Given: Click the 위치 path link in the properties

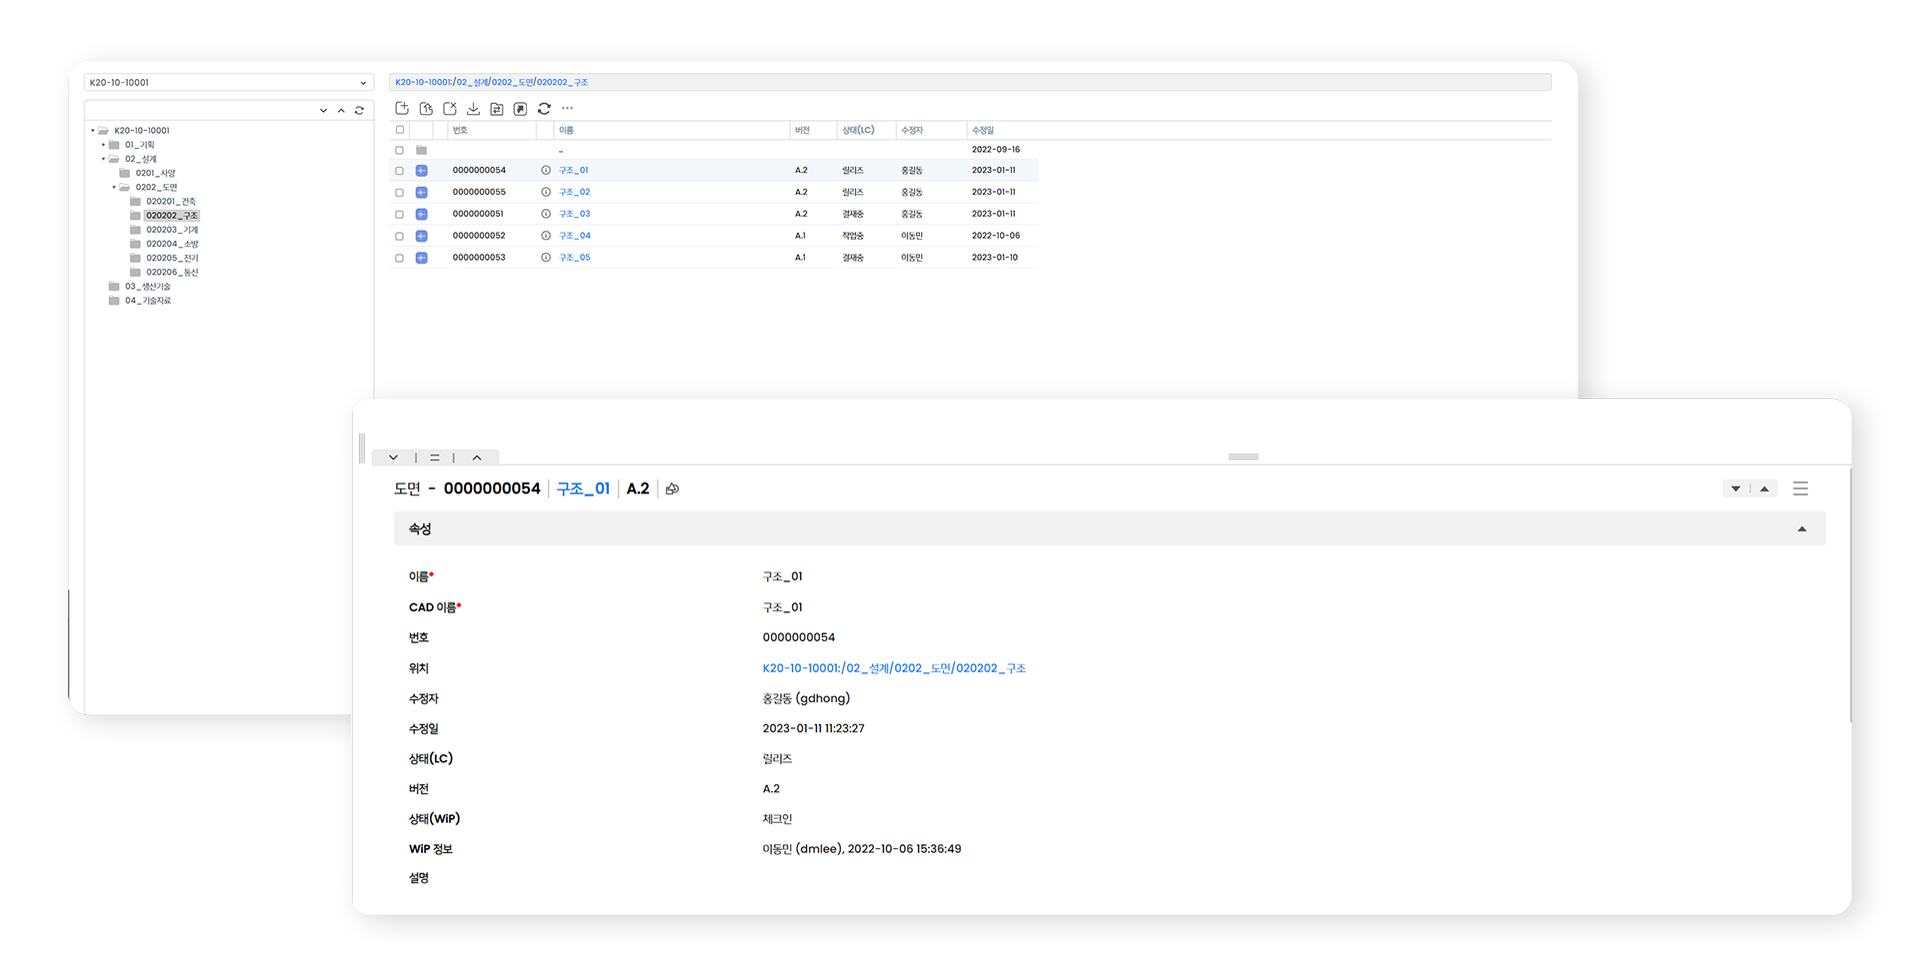Looking at the screenshot, I should click(x=894, y=668).
